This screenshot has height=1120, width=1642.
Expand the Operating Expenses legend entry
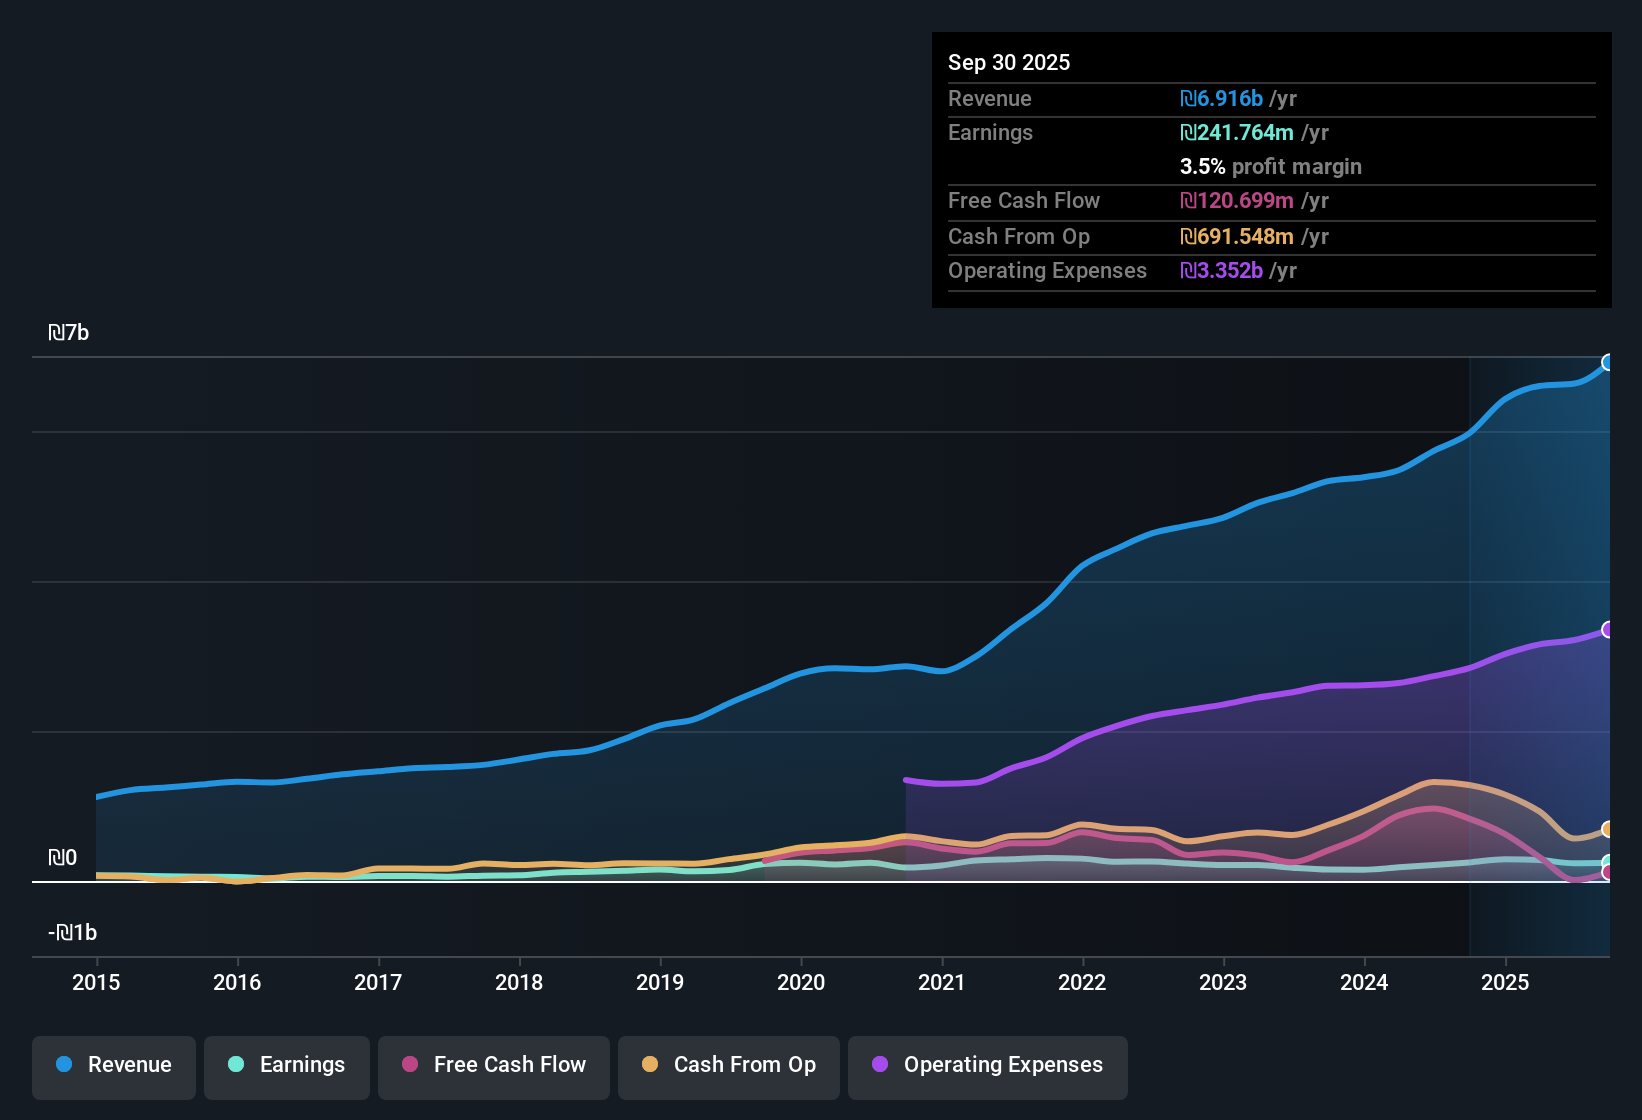987,1065
